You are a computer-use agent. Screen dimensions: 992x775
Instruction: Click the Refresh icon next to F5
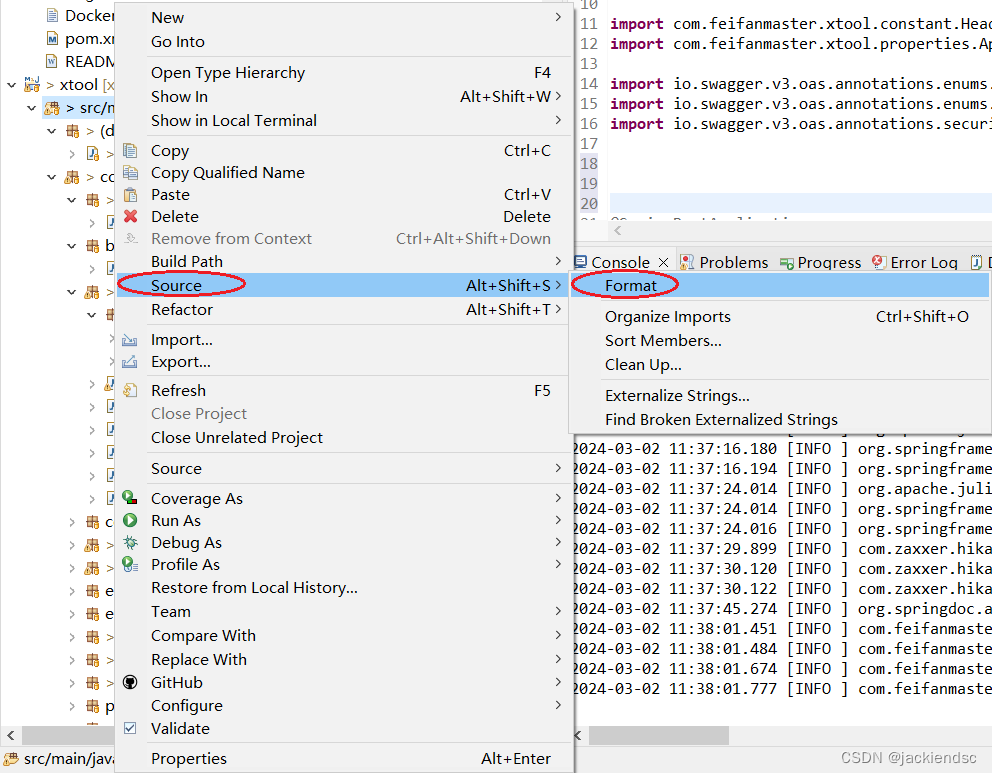tap(130, 390)
